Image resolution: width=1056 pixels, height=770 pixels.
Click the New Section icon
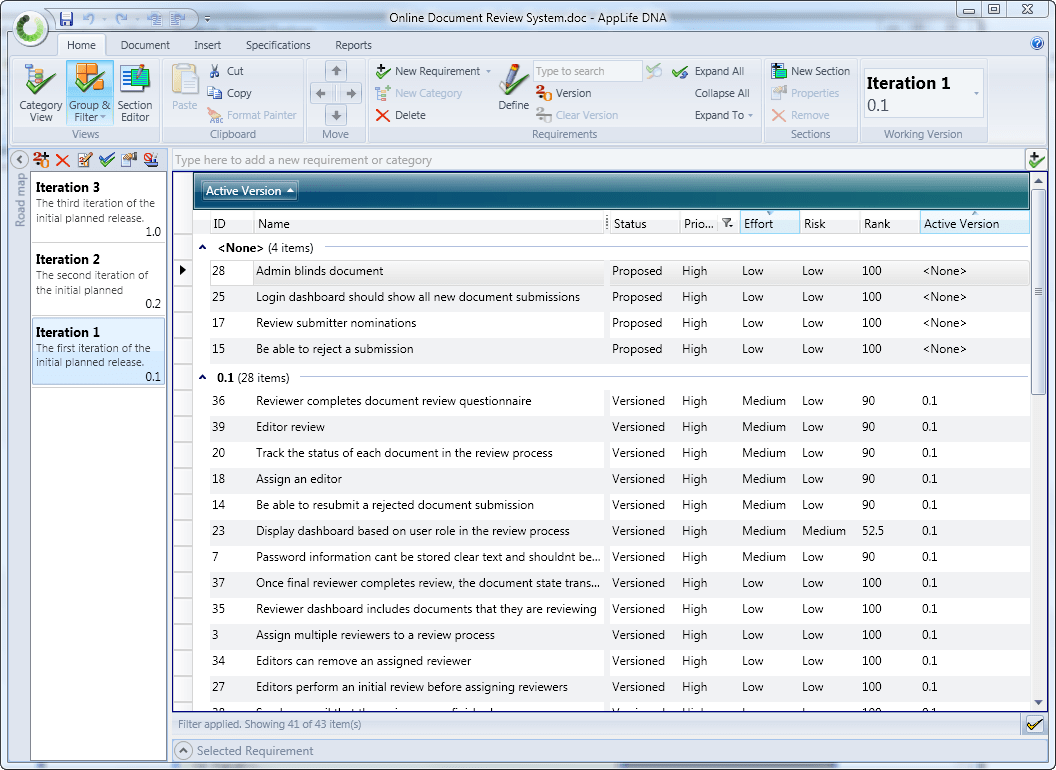coord(778,71)
